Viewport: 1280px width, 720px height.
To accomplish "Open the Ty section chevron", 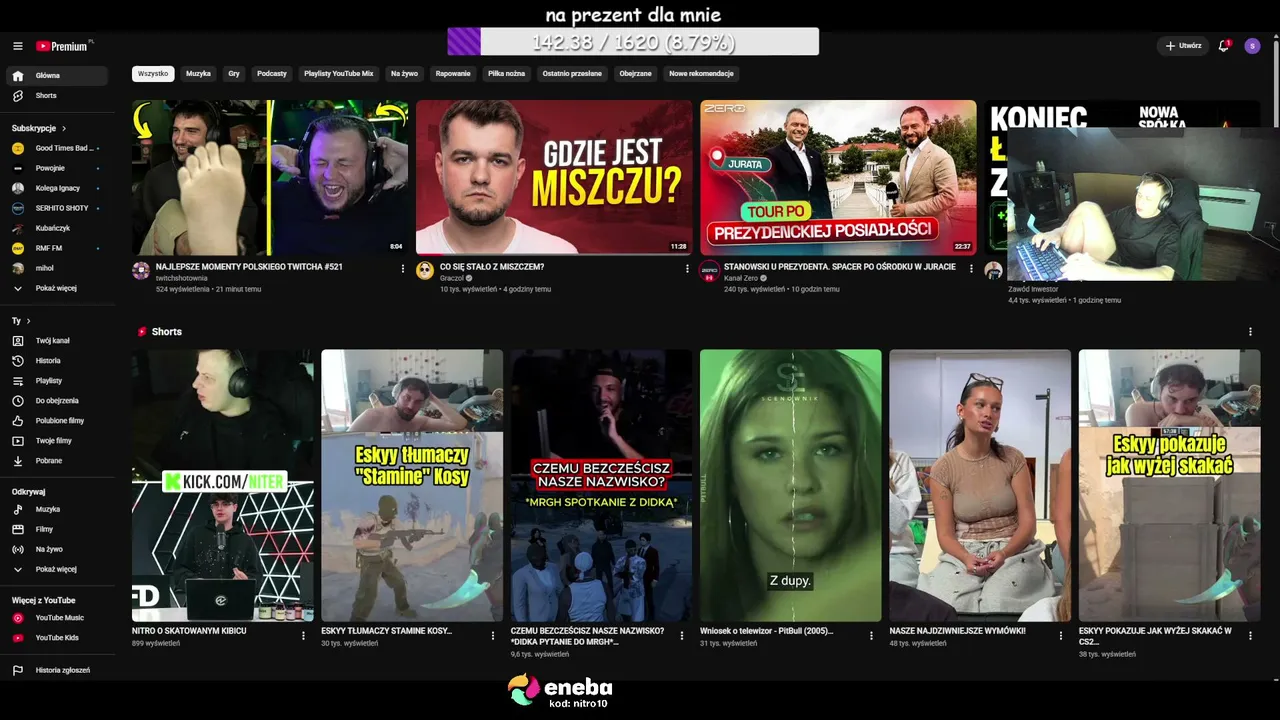I will (28, 321).
